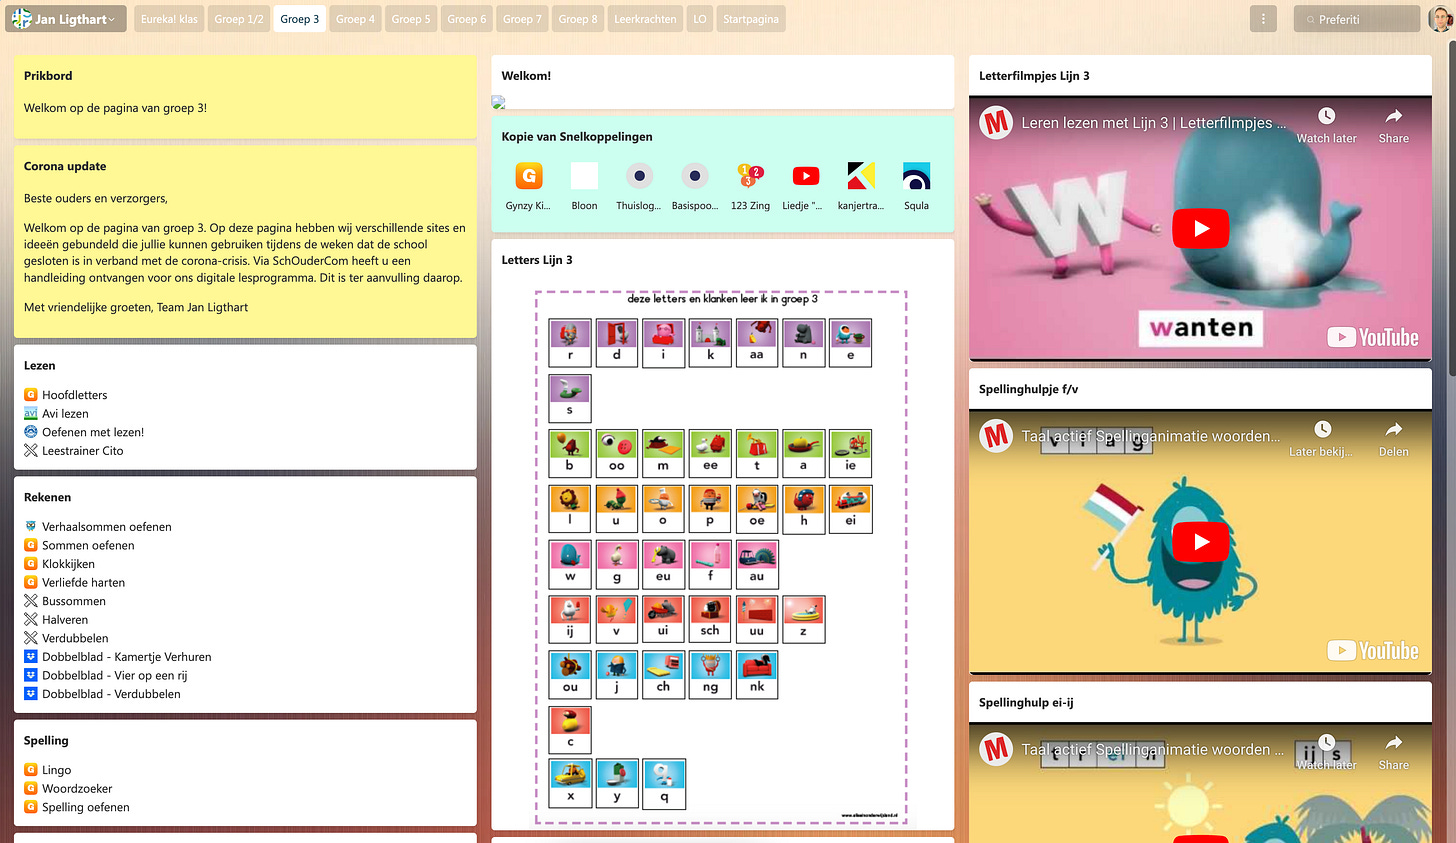1456x843 pixels.
Task: Play the Spellinghulpje f/v video
Action: coord(1200,541)
